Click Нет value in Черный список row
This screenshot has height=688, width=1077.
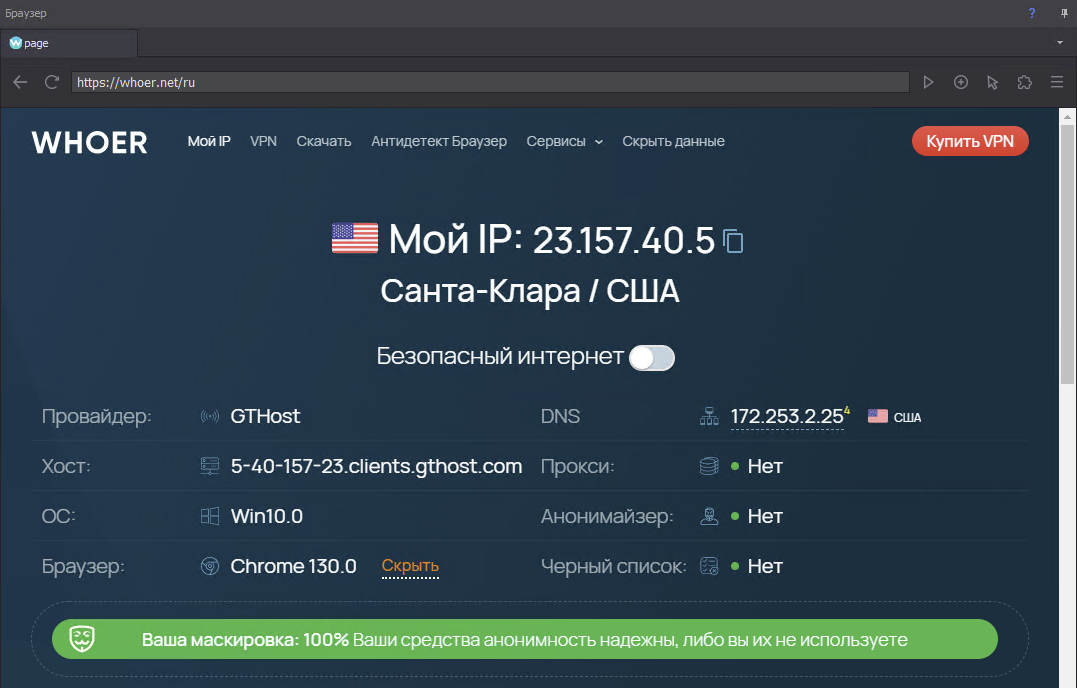765,566
